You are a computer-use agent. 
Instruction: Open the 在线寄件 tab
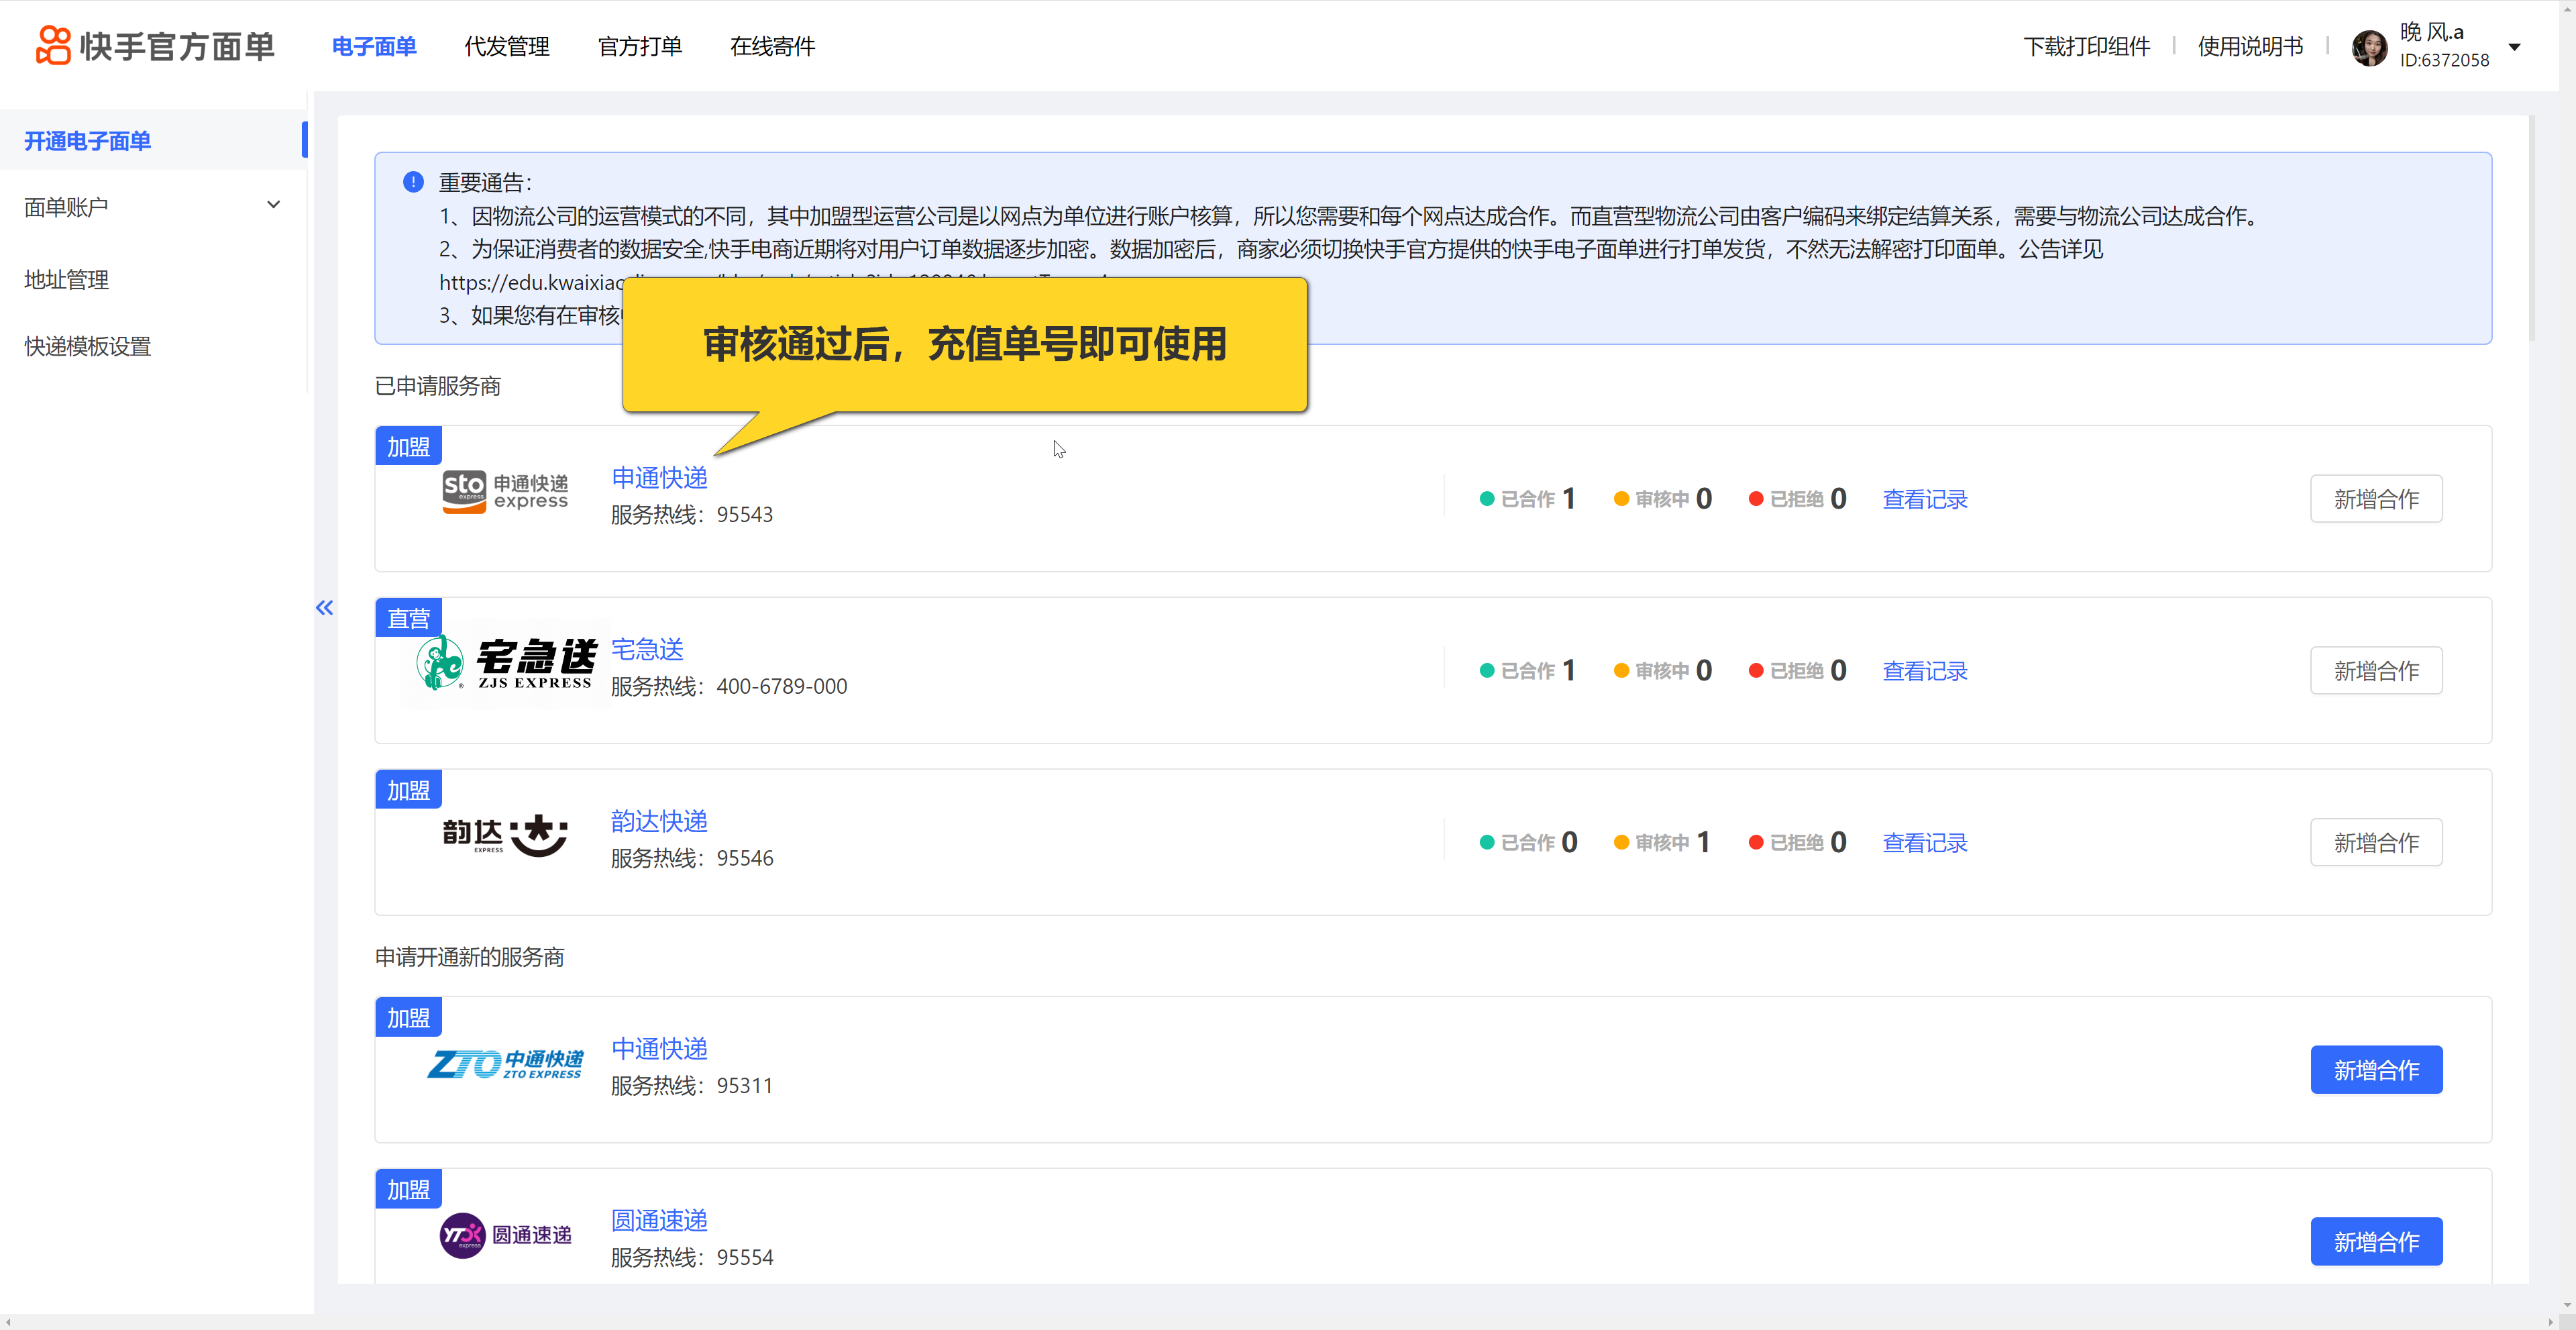[772, 47]
